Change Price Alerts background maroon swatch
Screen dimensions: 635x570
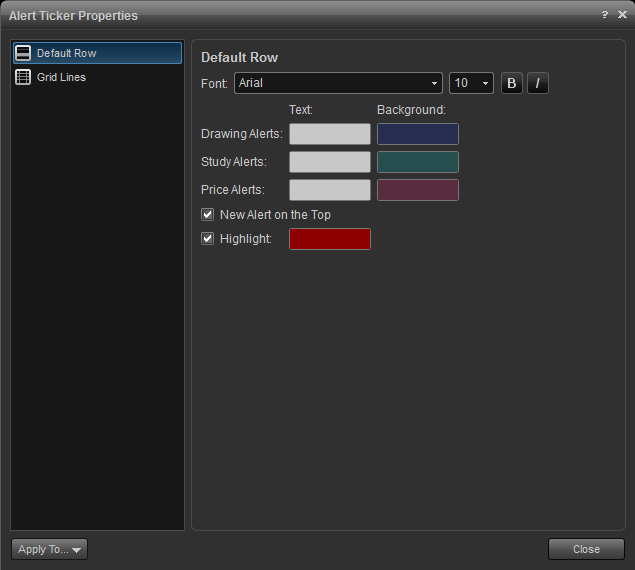click(x=418, y=190)
